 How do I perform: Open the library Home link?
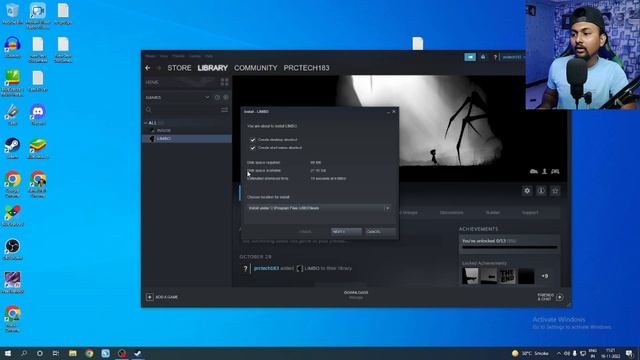pyautogui.click(x=152, y=82)
